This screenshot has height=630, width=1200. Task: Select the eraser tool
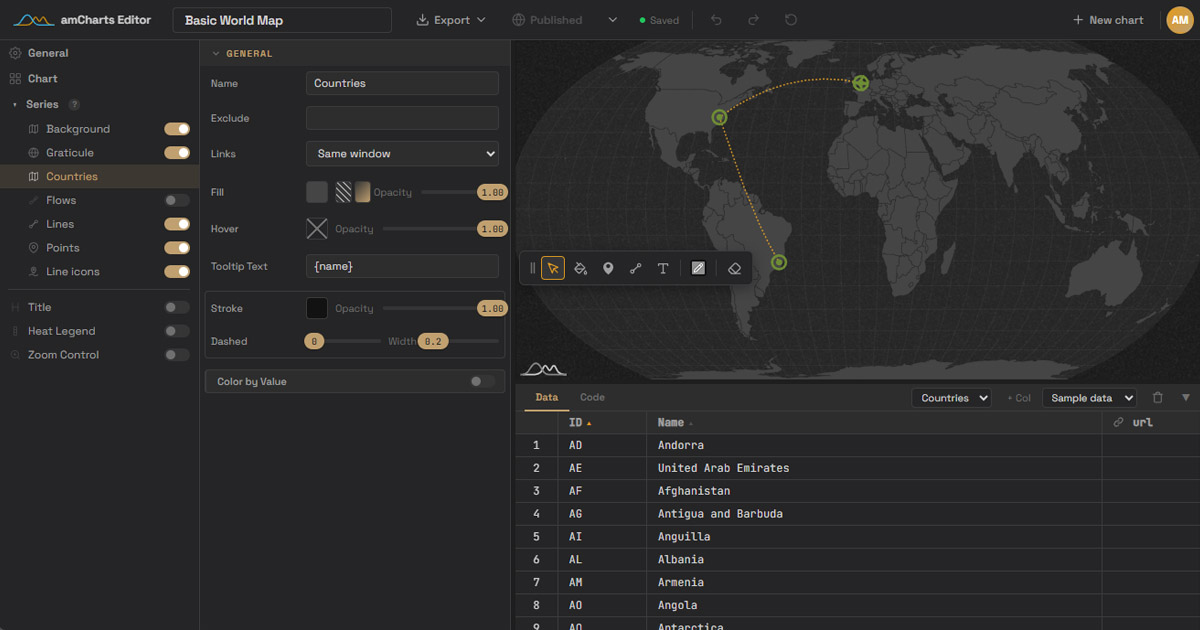pyautogui.click(x=734, y=268)
